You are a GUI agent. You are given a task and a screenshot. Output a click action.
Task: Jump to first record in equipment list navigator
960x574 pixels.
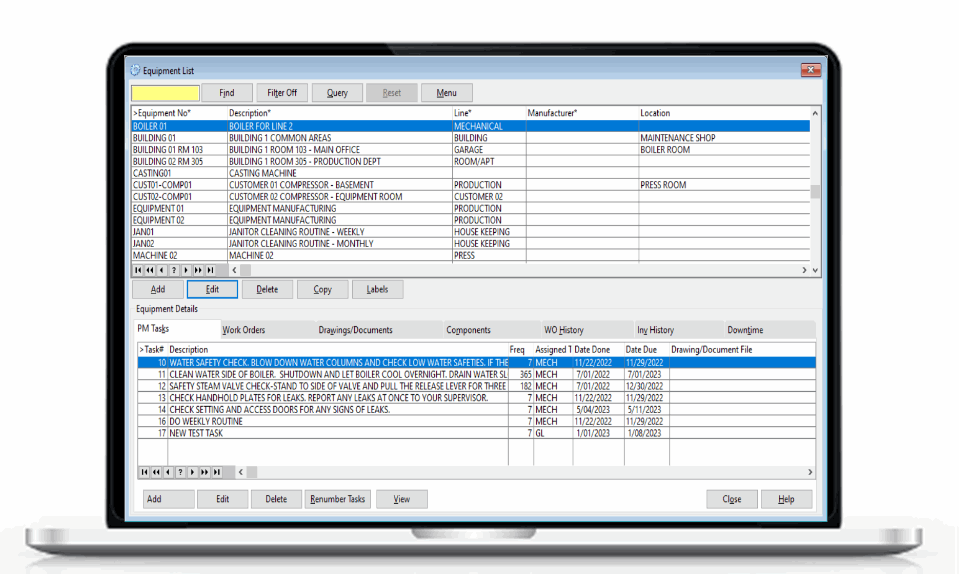(138, 270)
